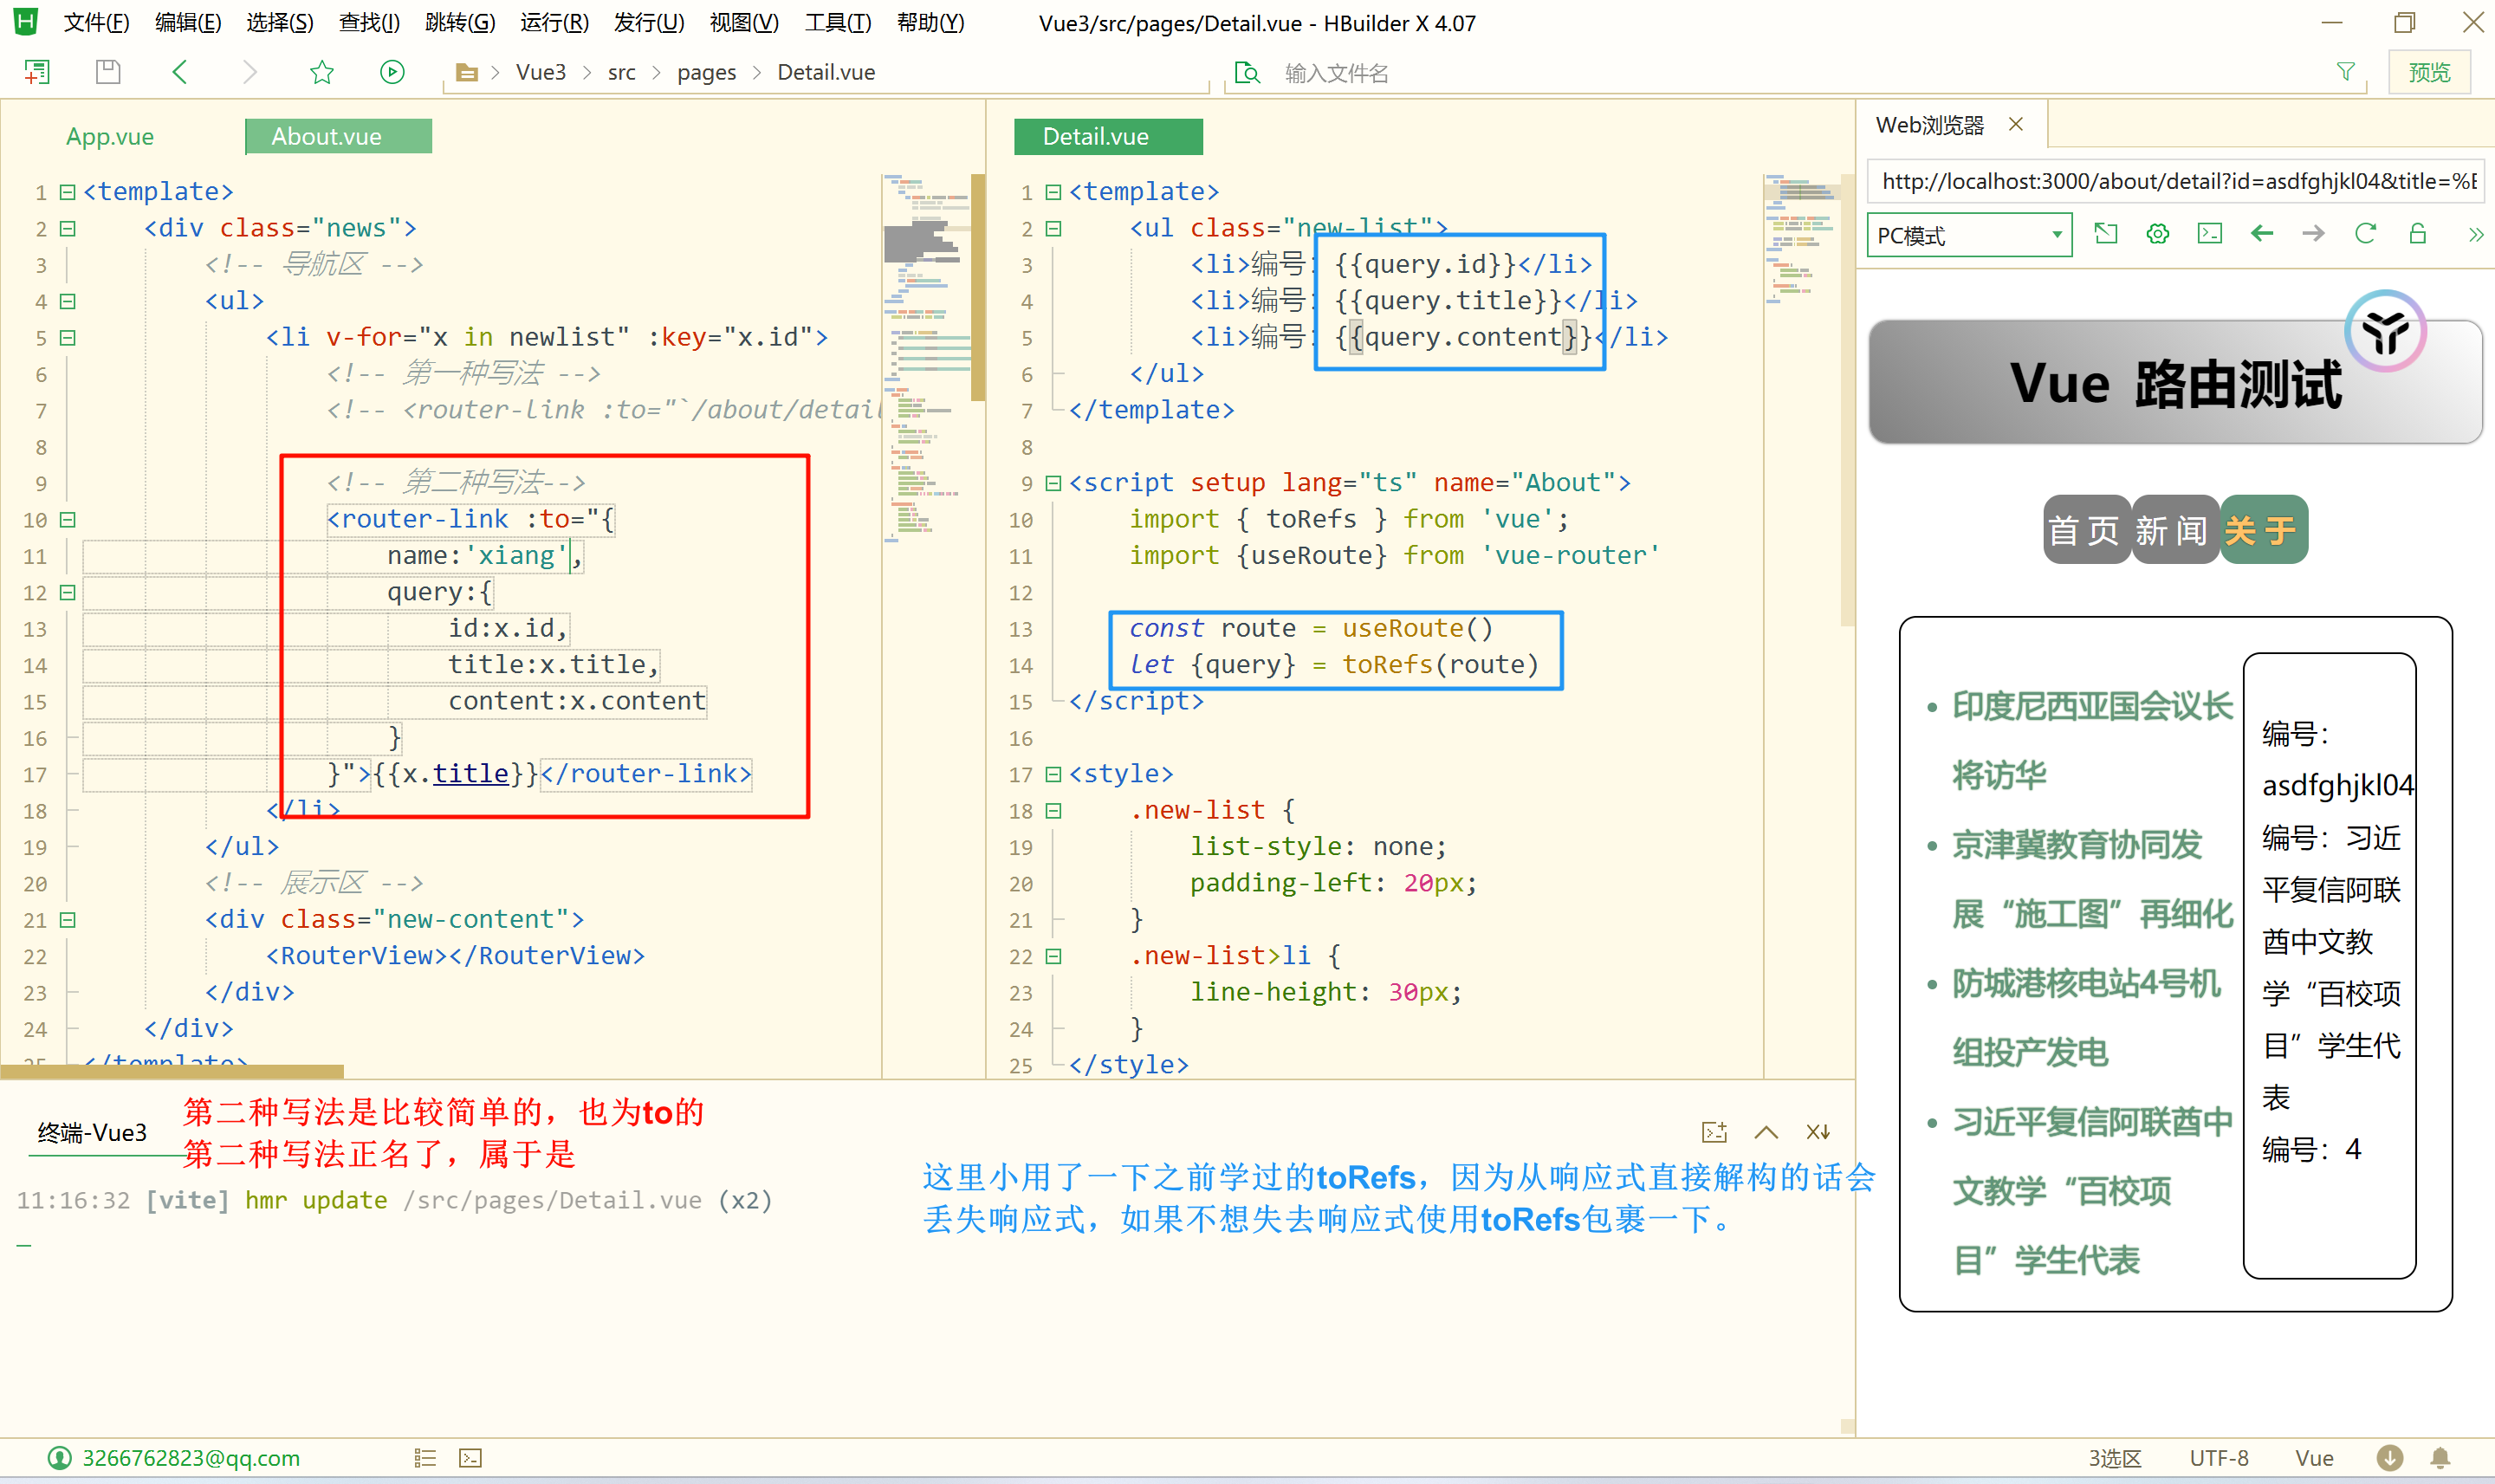
Task: Click browser back arrow icon
Action: 2261,234
